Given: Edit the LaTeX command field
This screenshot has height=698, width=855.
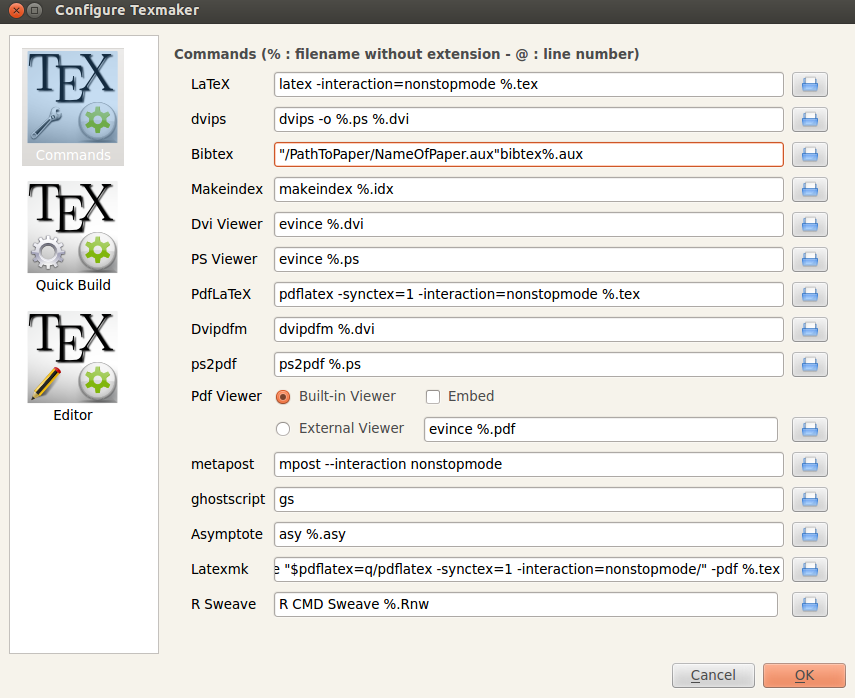Looking at the screenshot, I should pos(528,85).
